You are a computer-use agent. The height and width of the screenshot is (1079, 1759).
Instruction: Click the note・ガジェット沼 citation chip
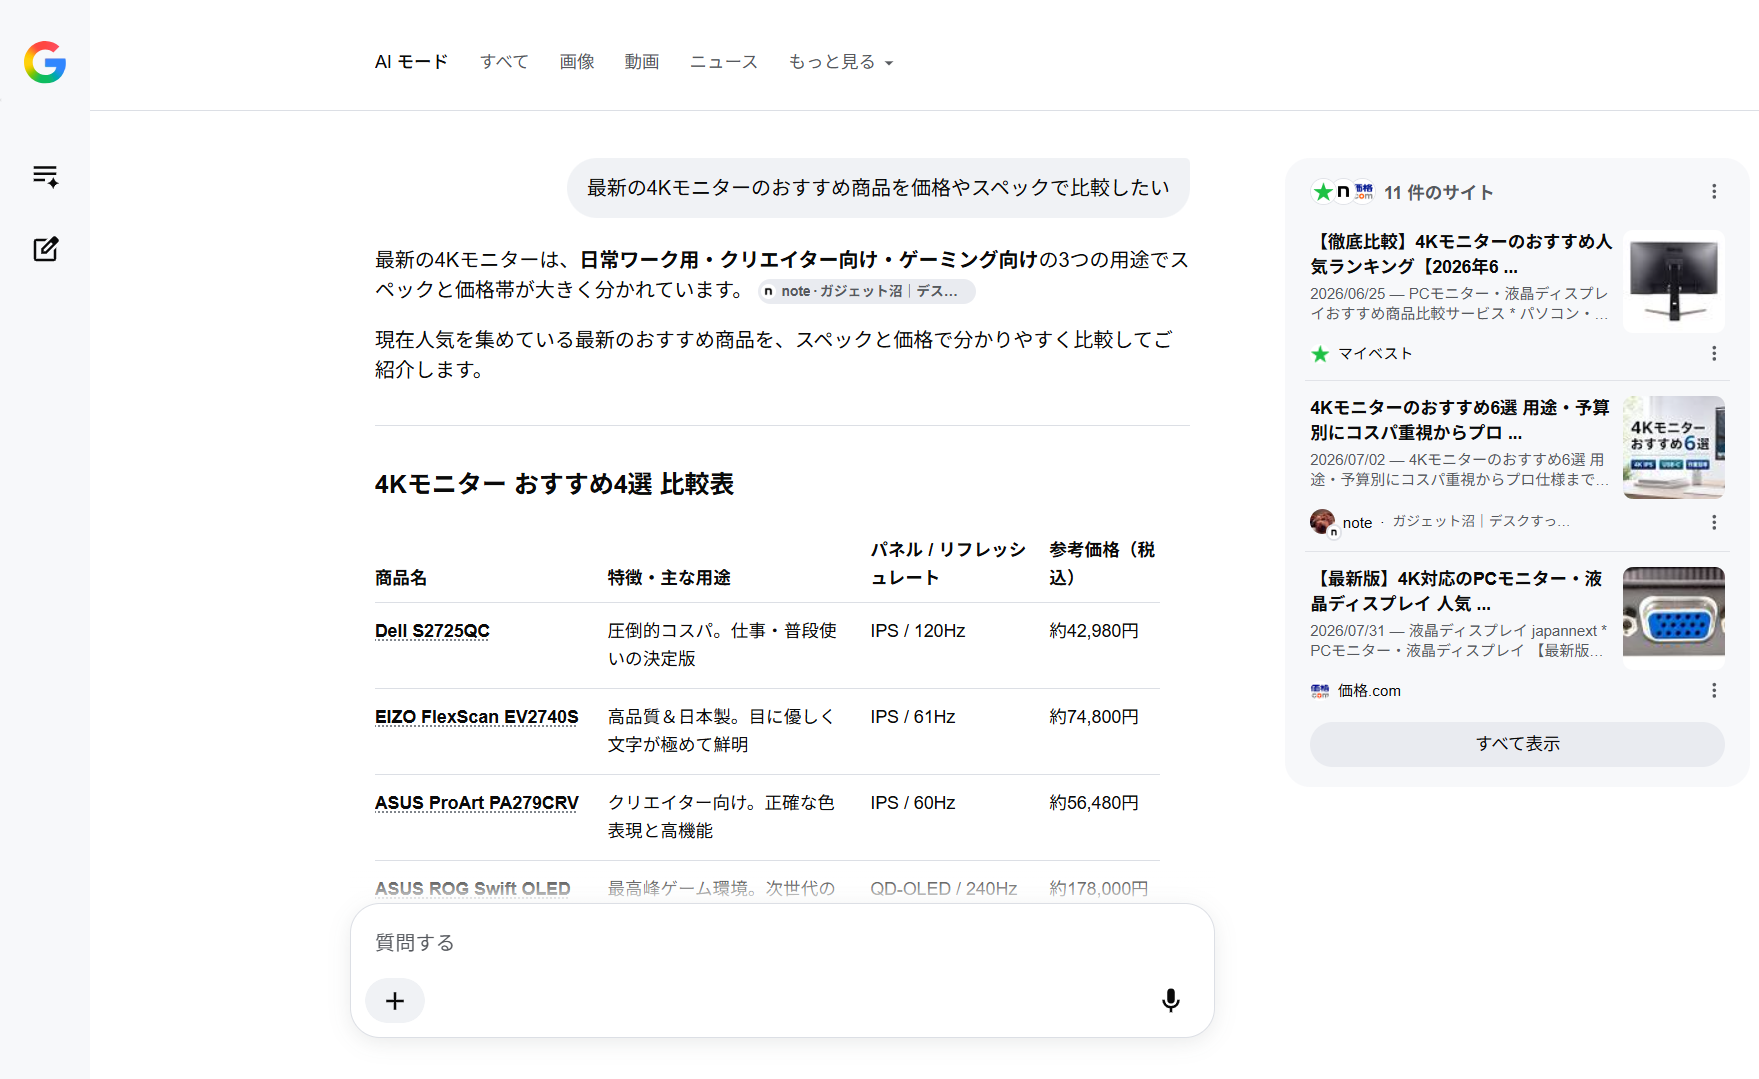pos(866,291)
